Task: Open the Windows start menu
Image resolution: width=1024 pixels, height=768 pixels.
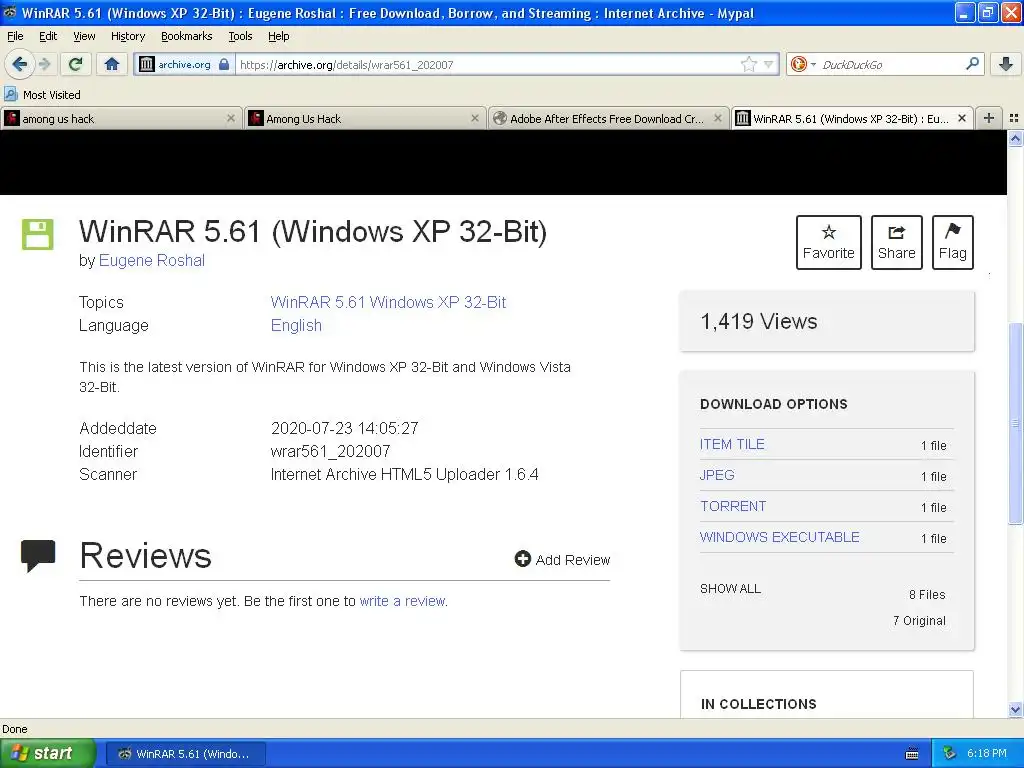Action: pos(47,753)
